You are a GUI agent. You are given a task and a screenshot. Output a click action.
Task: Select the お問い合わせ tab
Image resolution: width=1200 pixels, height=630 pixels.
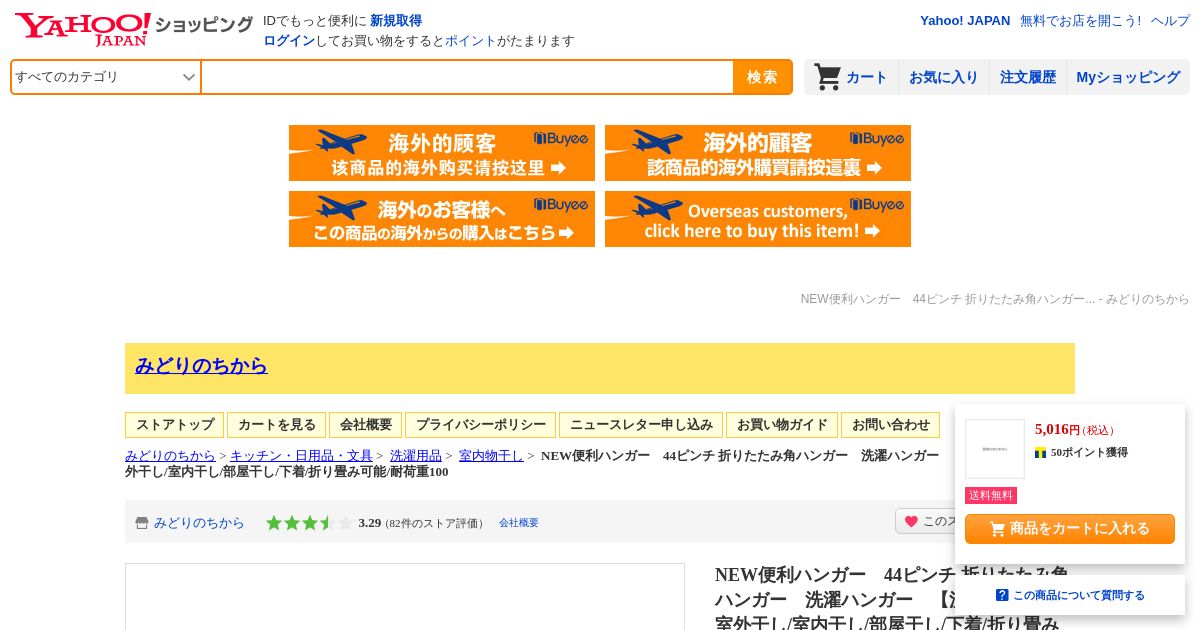891,425
